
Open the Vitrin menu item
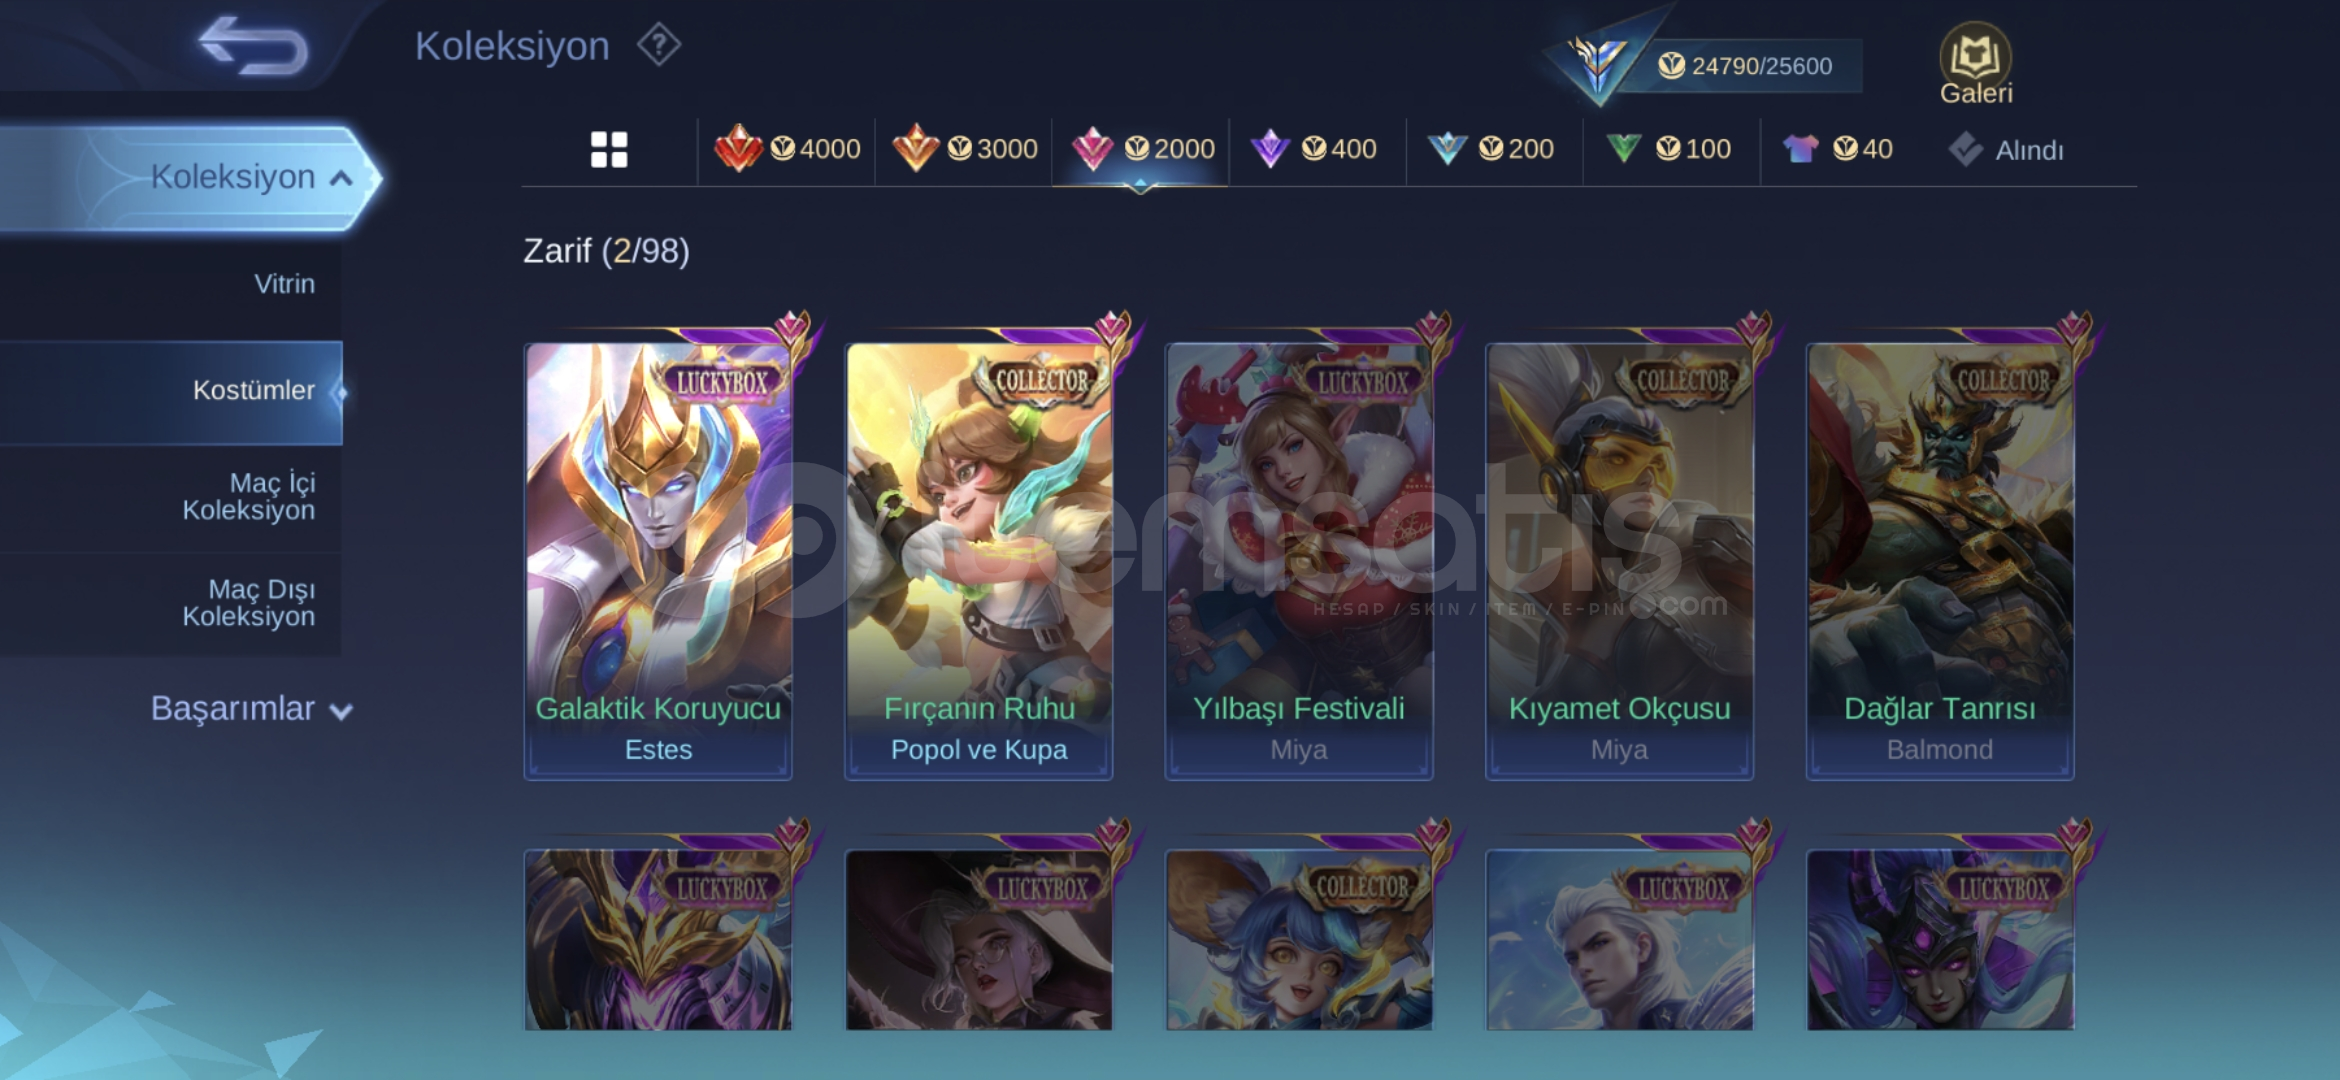pos(284,284)
